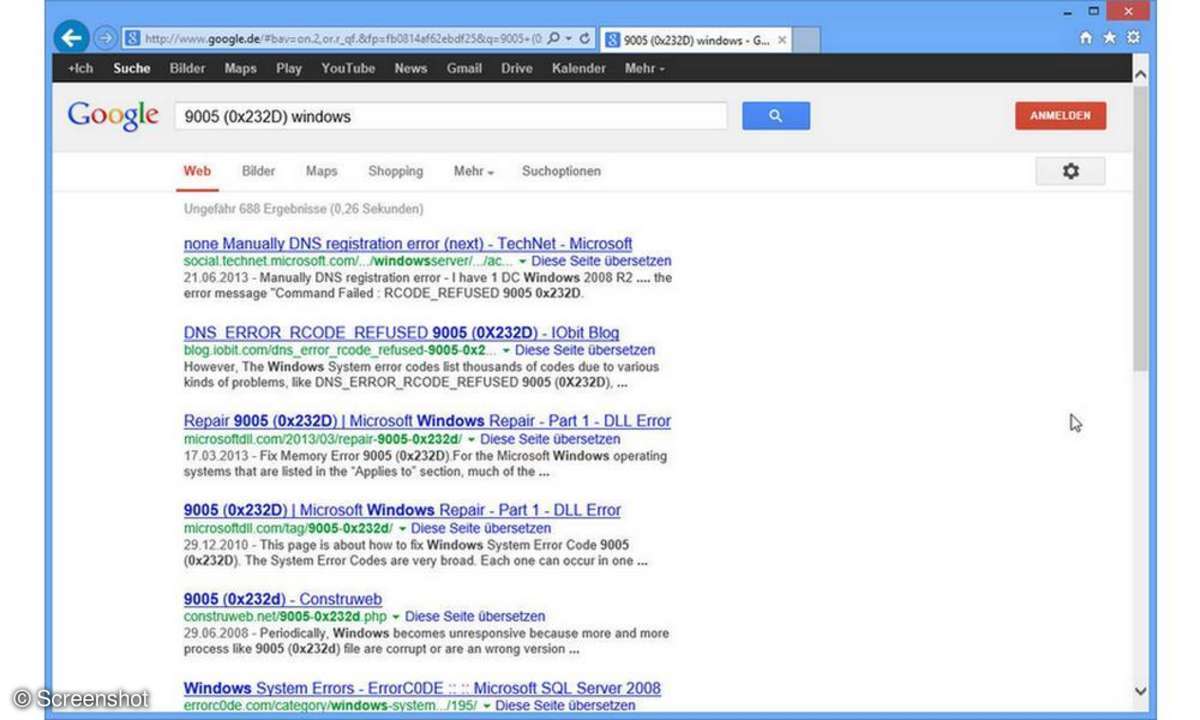Click the browser Forward arrow button

105,39
